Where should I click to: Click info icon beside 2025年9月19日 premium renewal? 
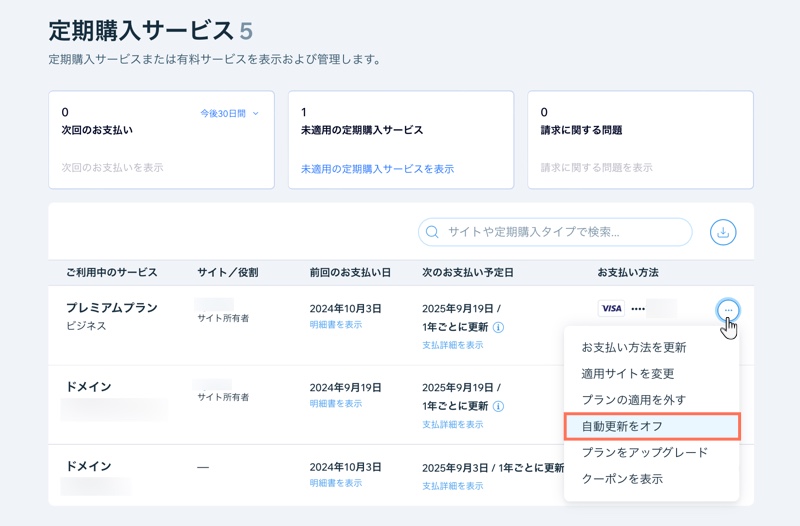coord(498,327)
